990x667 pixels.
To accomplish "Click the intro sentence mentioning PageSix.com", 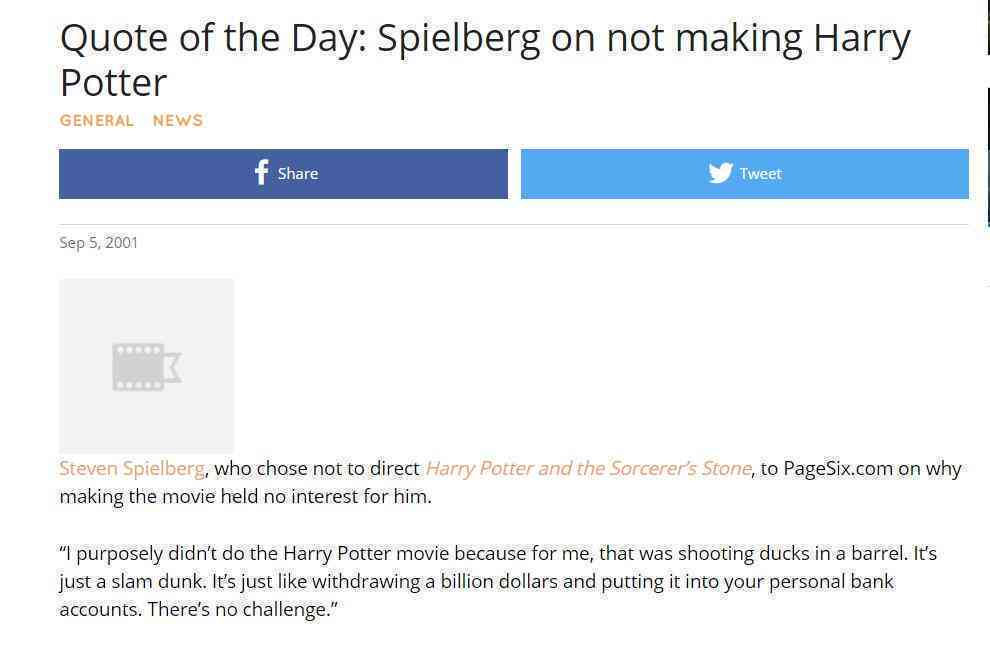I will point(510,482).
